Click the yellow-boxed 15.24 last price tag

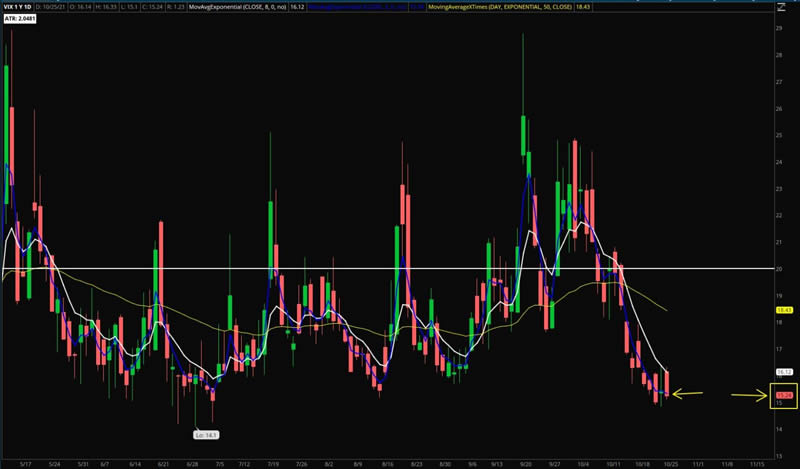pos(784,397)
